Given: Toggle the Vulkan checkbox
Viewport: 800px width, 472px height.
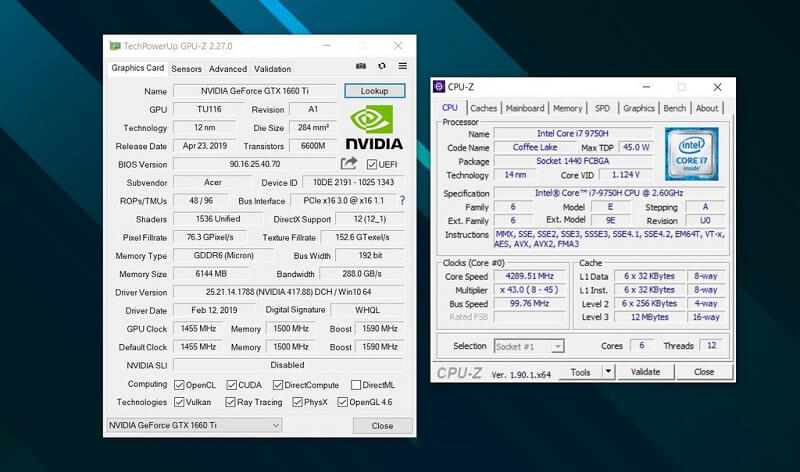Looking at the screenshot, I should 179,402.
